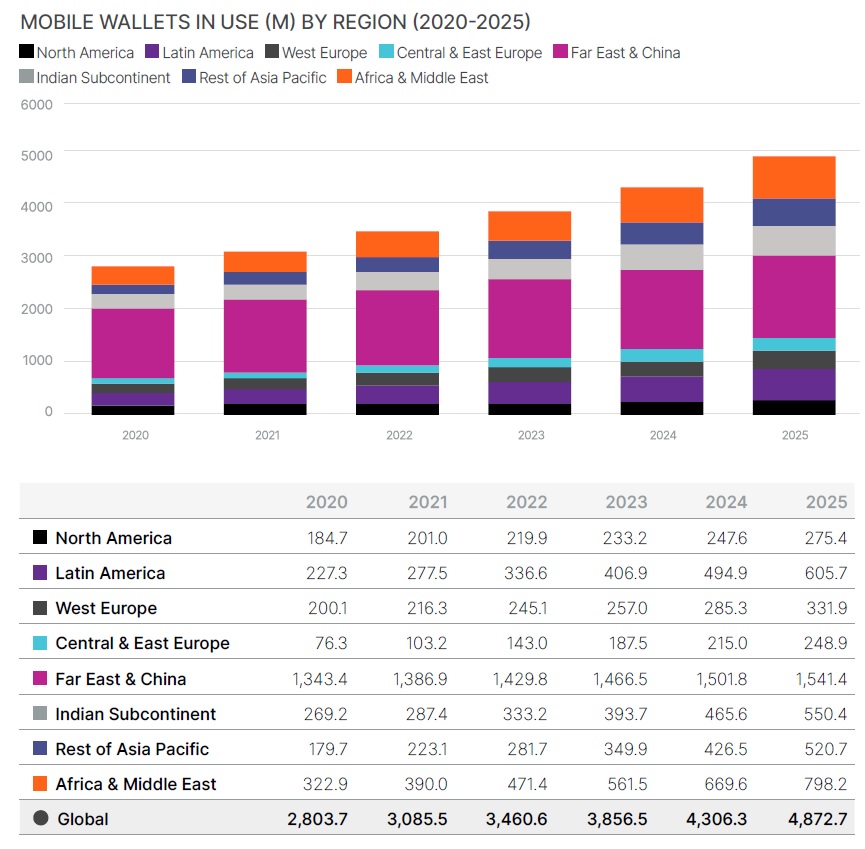865x849 pixels.
Task: Click the grey segment of the 2022 bar
Action: (x=398, y=281)
